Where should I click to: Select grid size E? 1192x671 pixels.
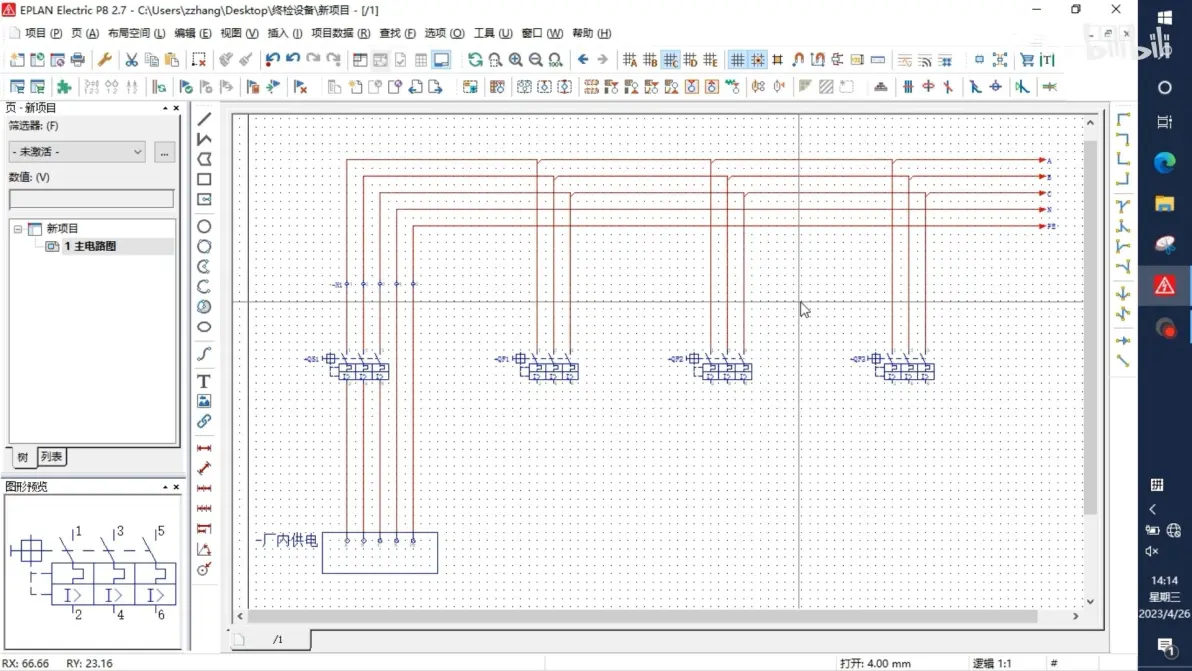click(711, 59)
